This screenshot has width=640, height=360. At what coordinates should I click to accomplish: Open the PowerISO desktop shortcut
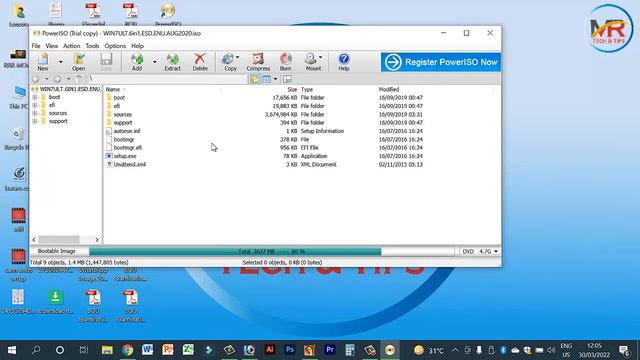tap(168, 14)
